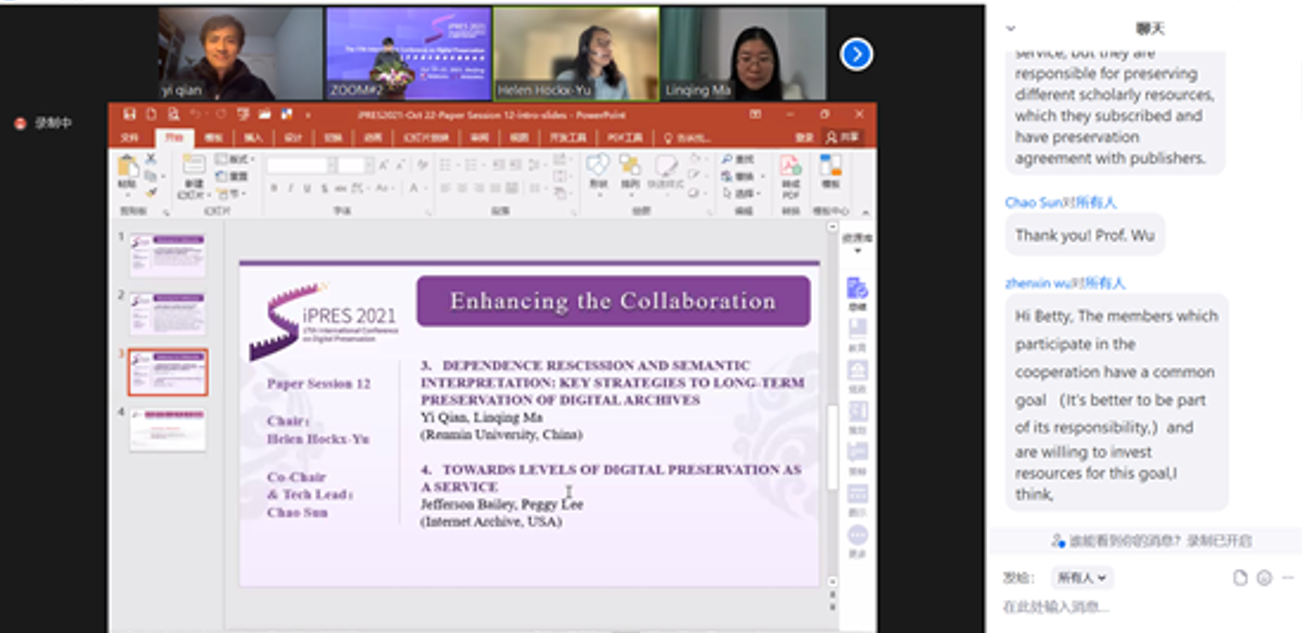Decrease font size with the smaller A icon

point(400,165)
